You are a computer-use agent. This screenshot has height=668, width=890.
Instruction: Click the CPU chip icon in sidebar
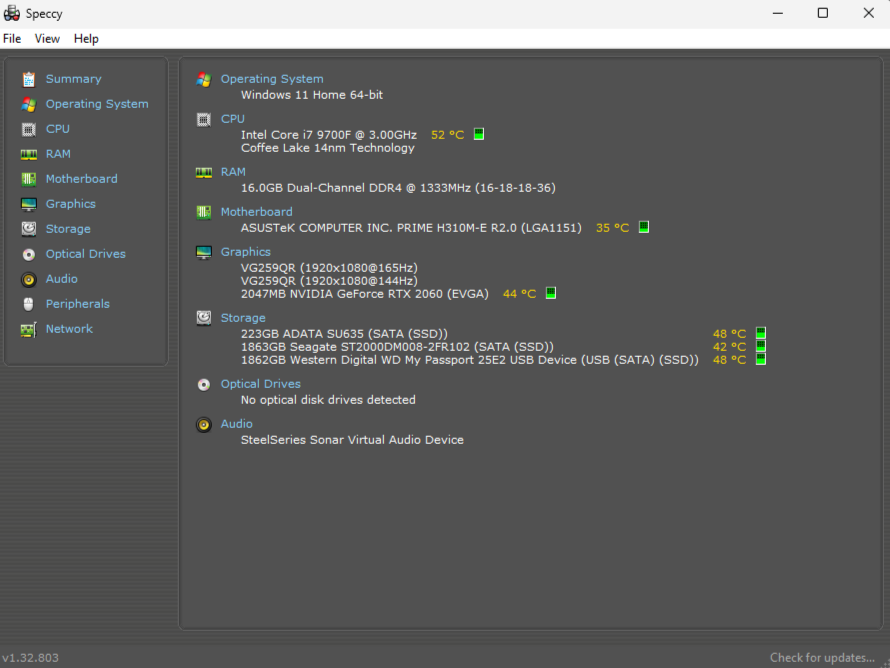click(28, 129)
